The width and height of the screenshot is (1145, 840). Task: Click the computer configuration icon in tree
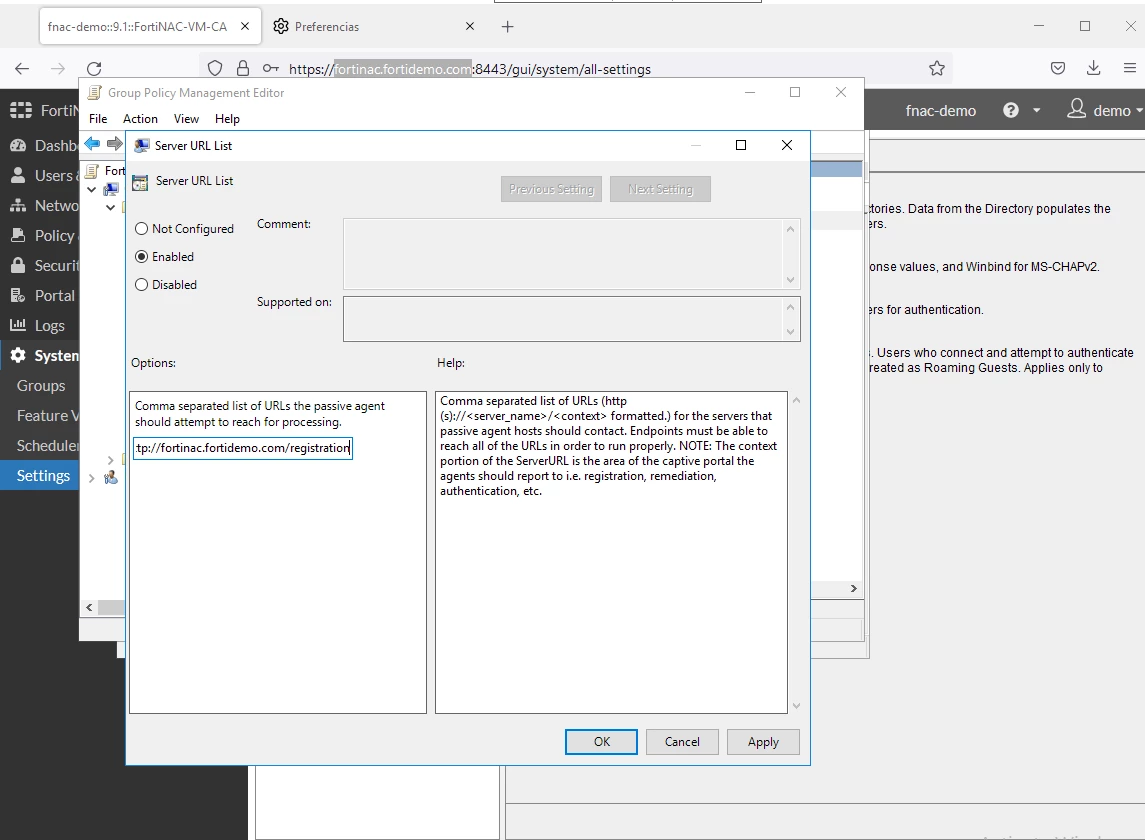click(111, 189)
